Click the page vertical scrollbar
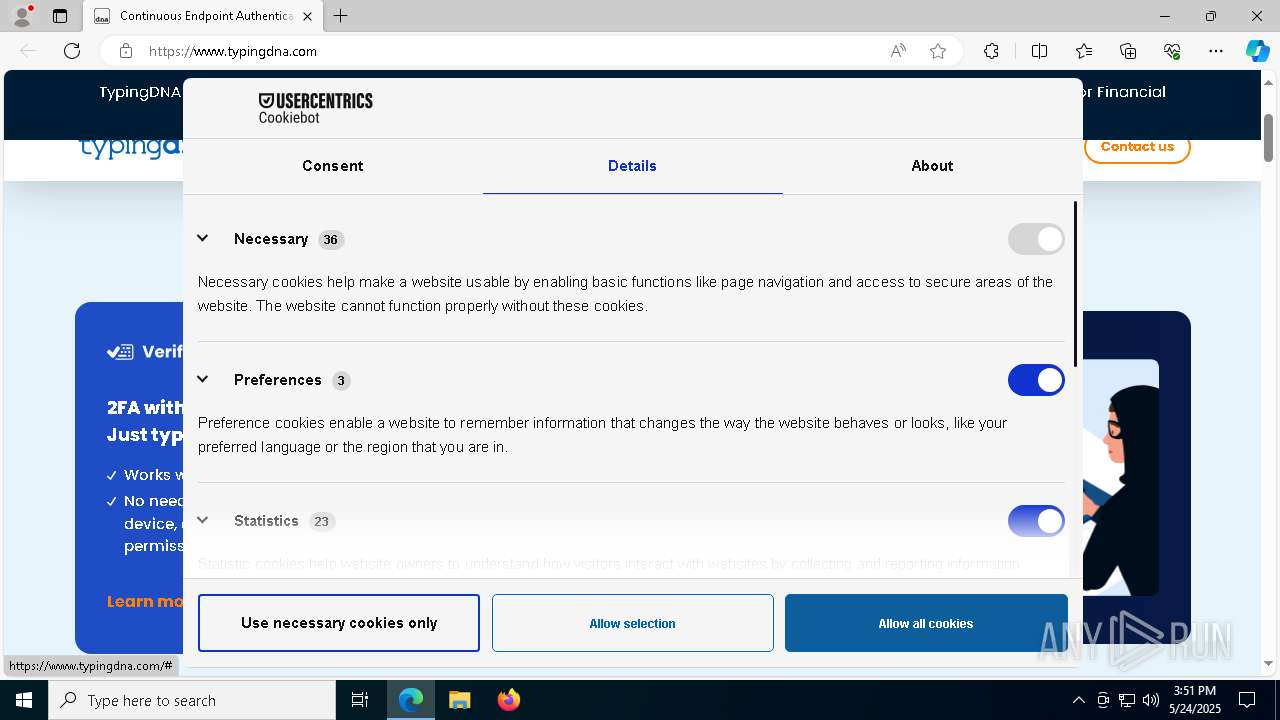 click(1268, 137)
